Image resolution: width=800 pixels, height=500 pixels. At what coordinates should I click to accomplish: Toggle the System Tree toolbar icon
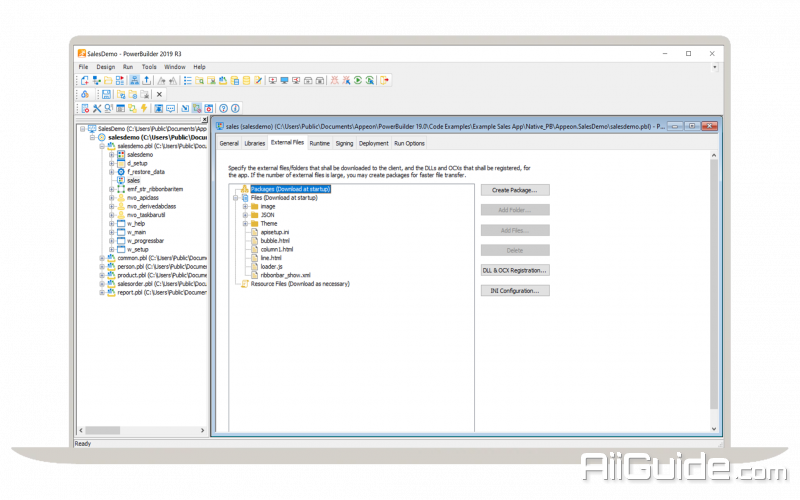[x=134, y=81]
